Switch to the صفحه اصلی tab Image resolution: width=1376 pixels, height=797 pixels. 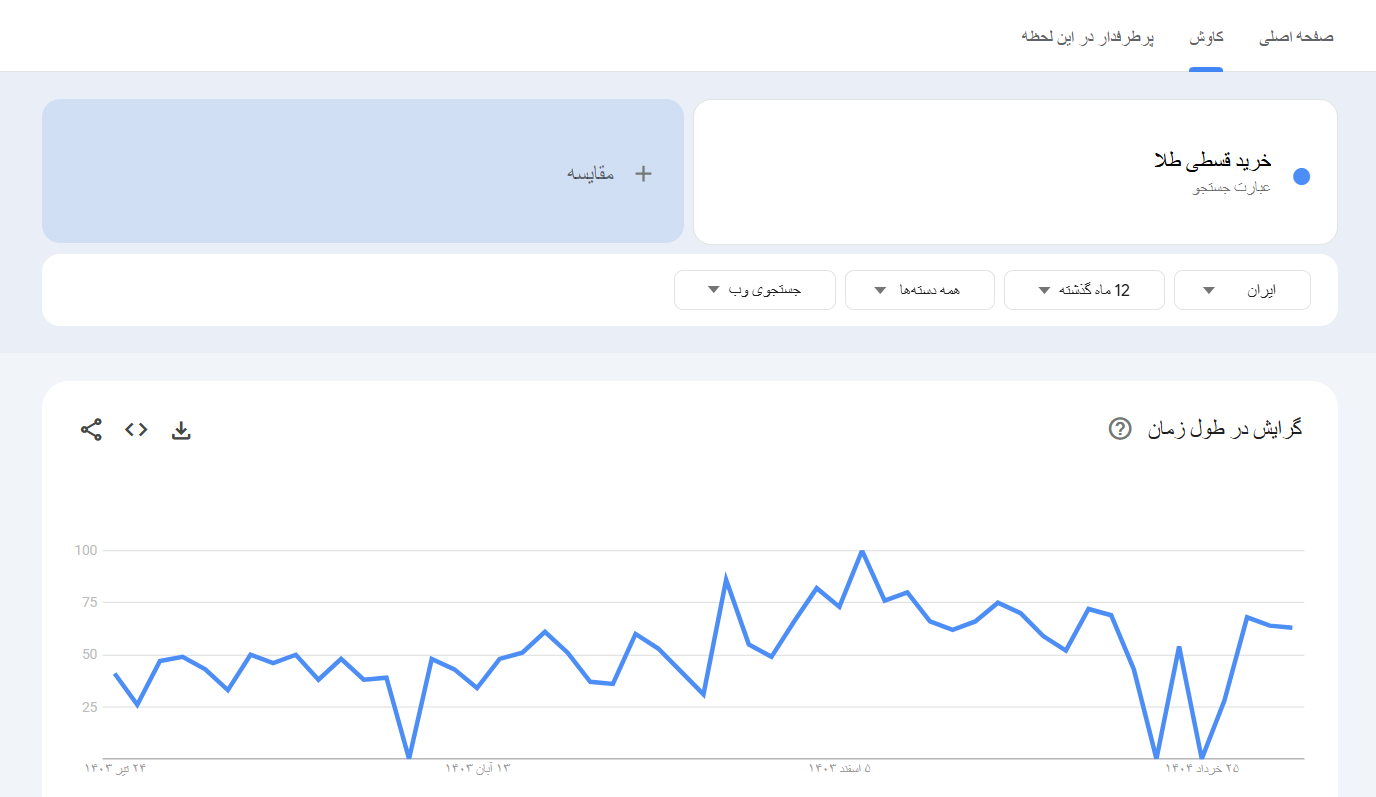[1296, 35]
